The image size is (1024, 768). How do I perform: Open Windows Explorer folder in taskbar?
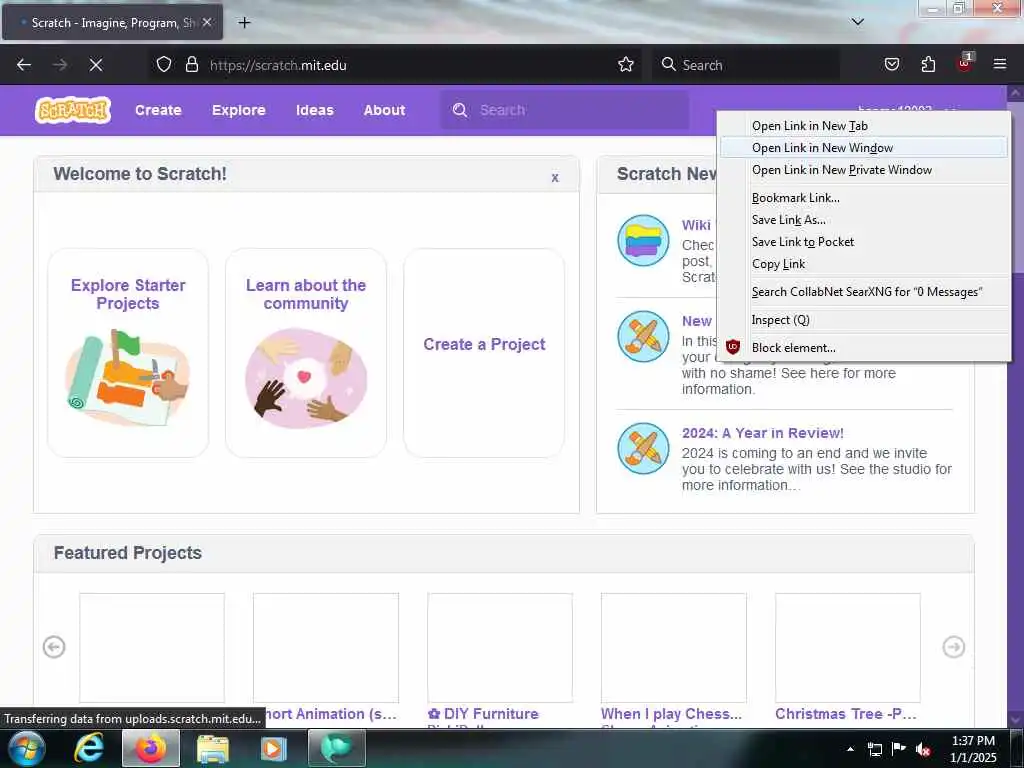pyautogui.click(x=213, y=748)
